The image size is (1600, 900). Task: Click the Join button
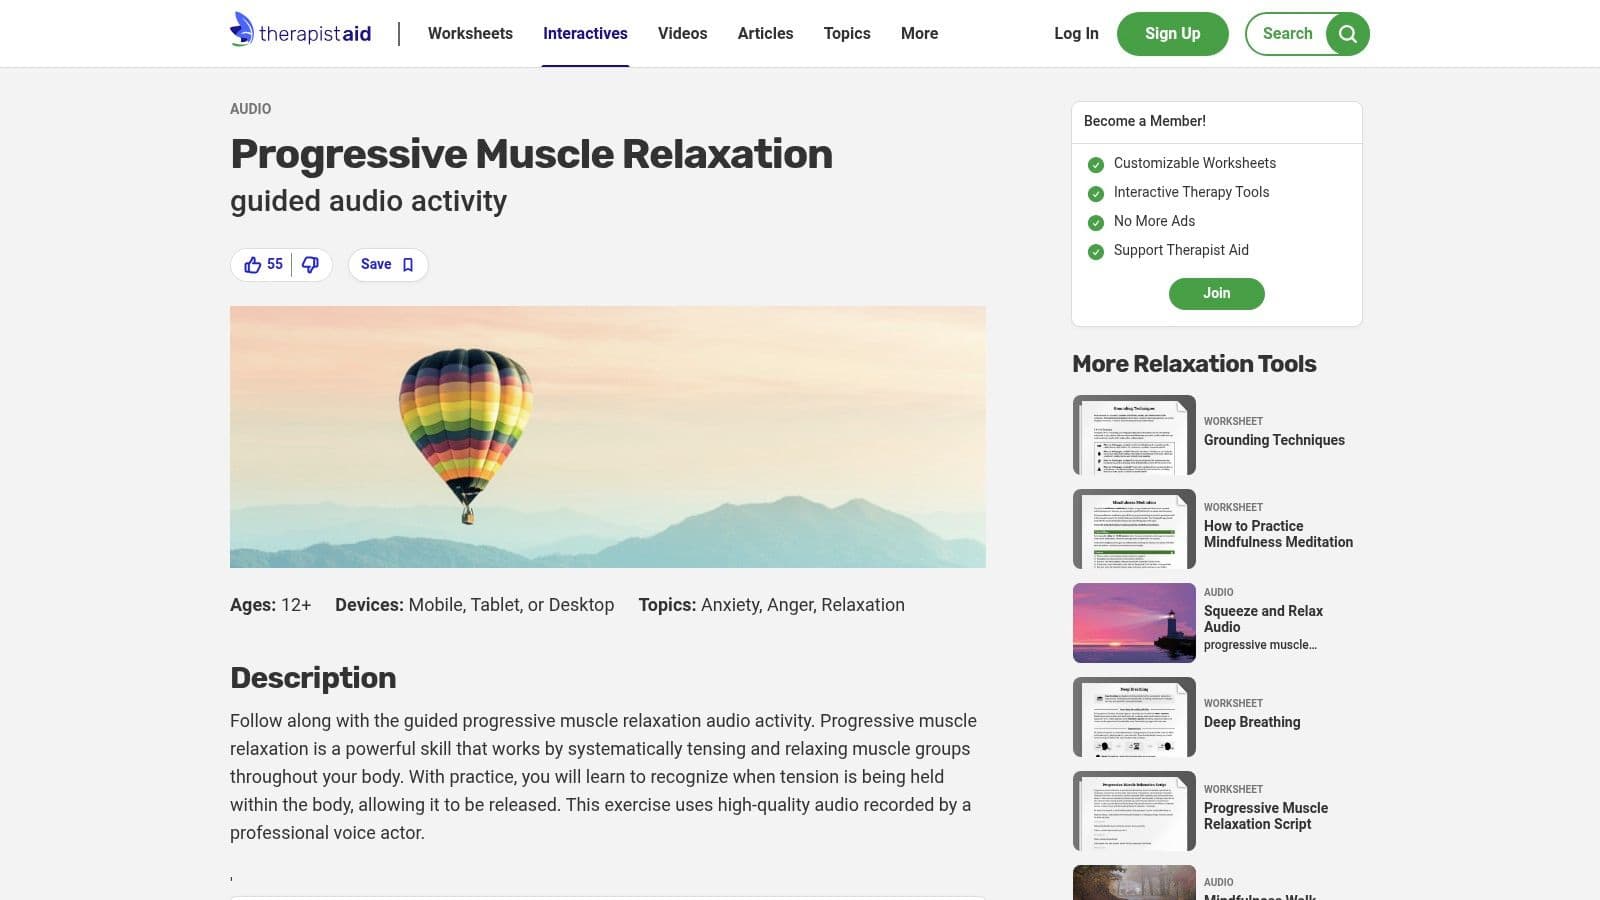tap(1216, 293)
